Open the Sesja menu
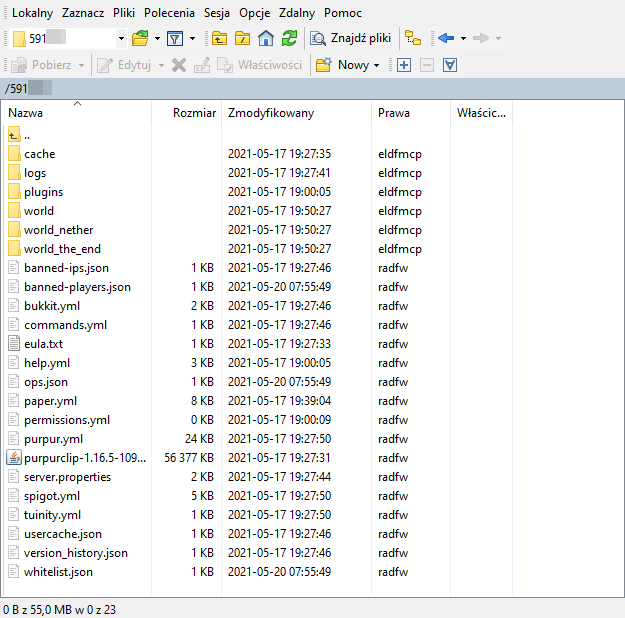The image size is (625, 618). [218, 13]
